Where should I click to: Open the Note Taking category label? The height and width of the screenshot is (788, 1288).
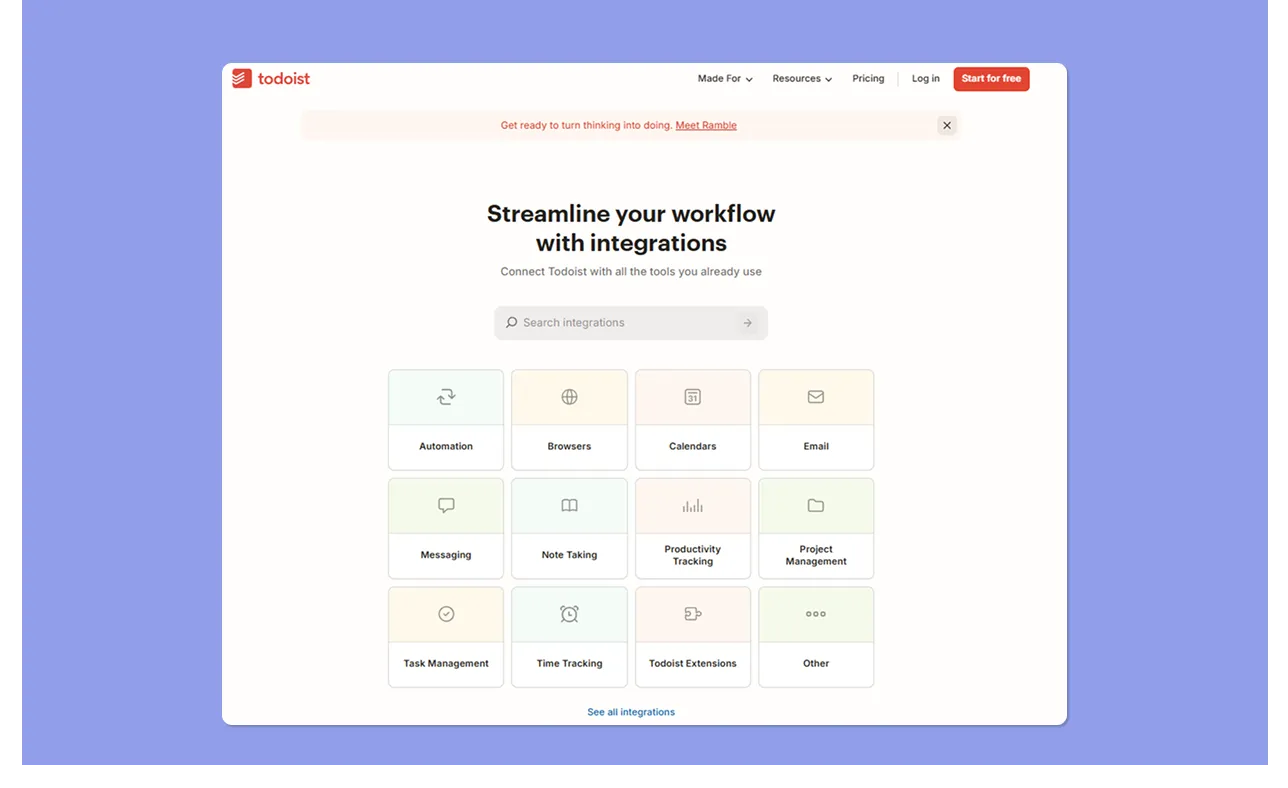pyautogui.click(x=569, y=555)
